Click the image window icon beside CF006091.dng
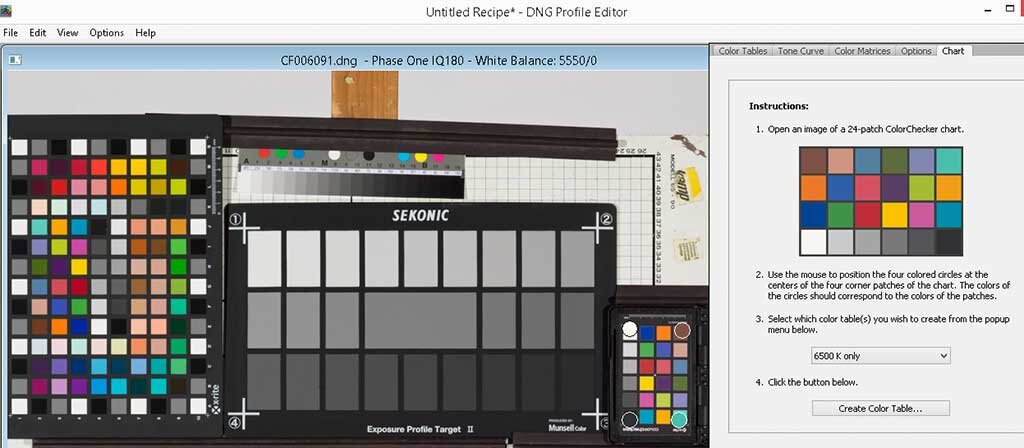 (x=15, y=60)
